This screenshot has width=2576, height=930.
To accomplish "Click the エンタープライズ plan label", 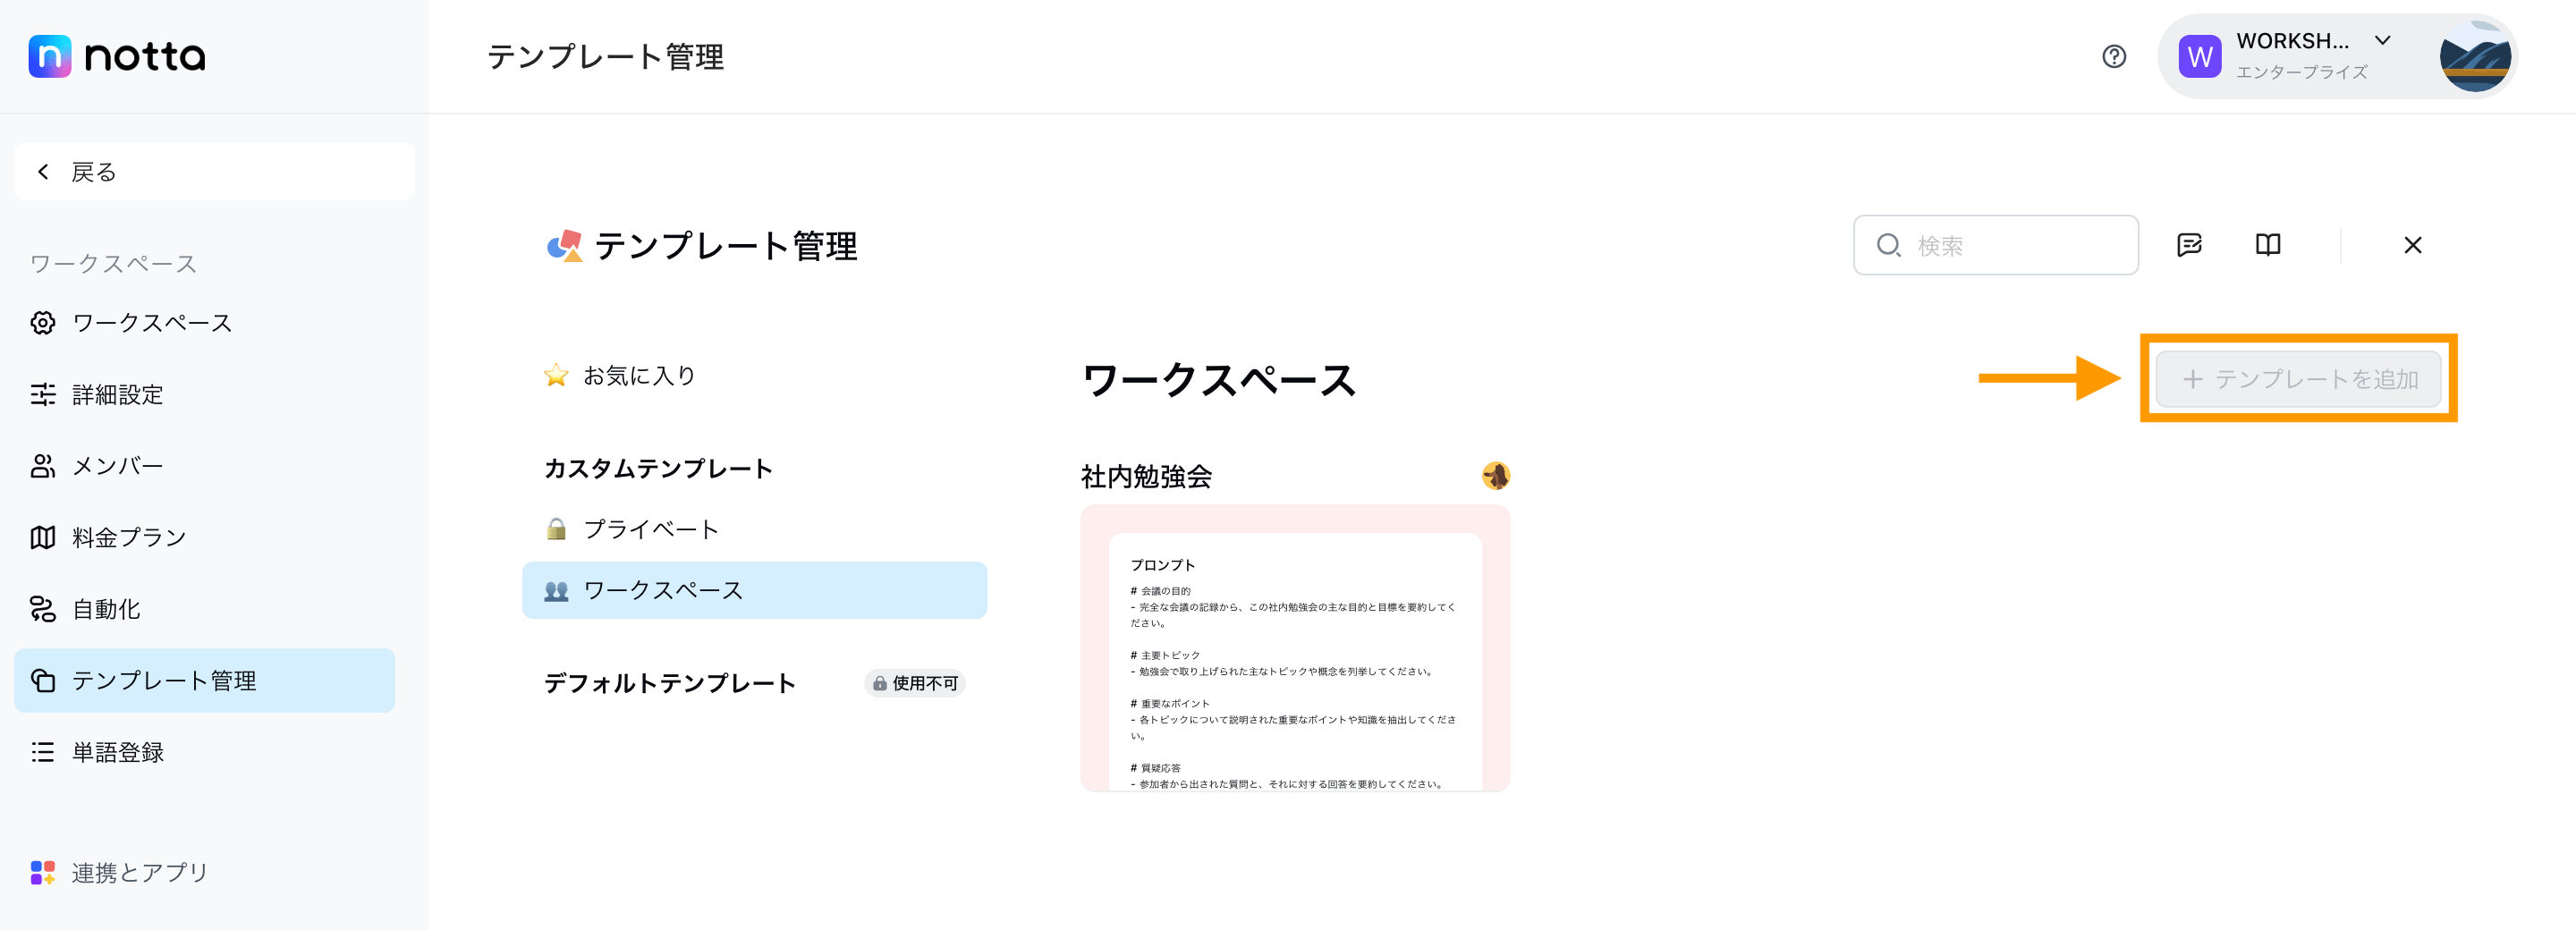I will tap(2301, 72).
